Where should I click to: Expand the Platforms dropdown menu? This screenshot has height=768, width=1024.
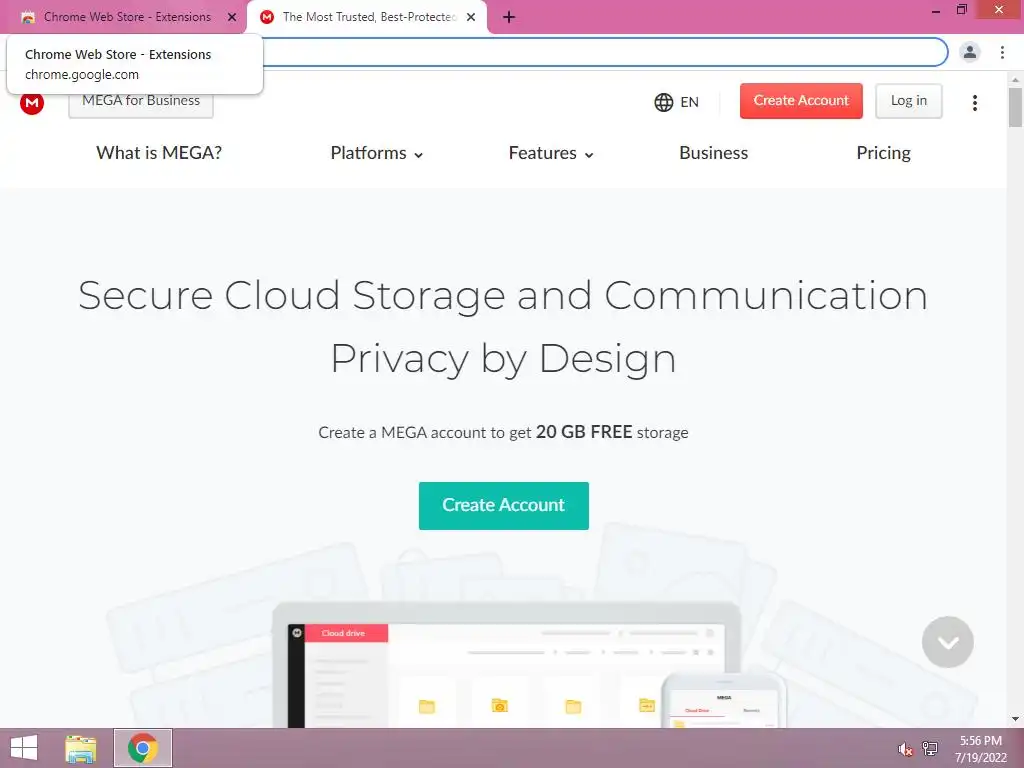[377, 153]
